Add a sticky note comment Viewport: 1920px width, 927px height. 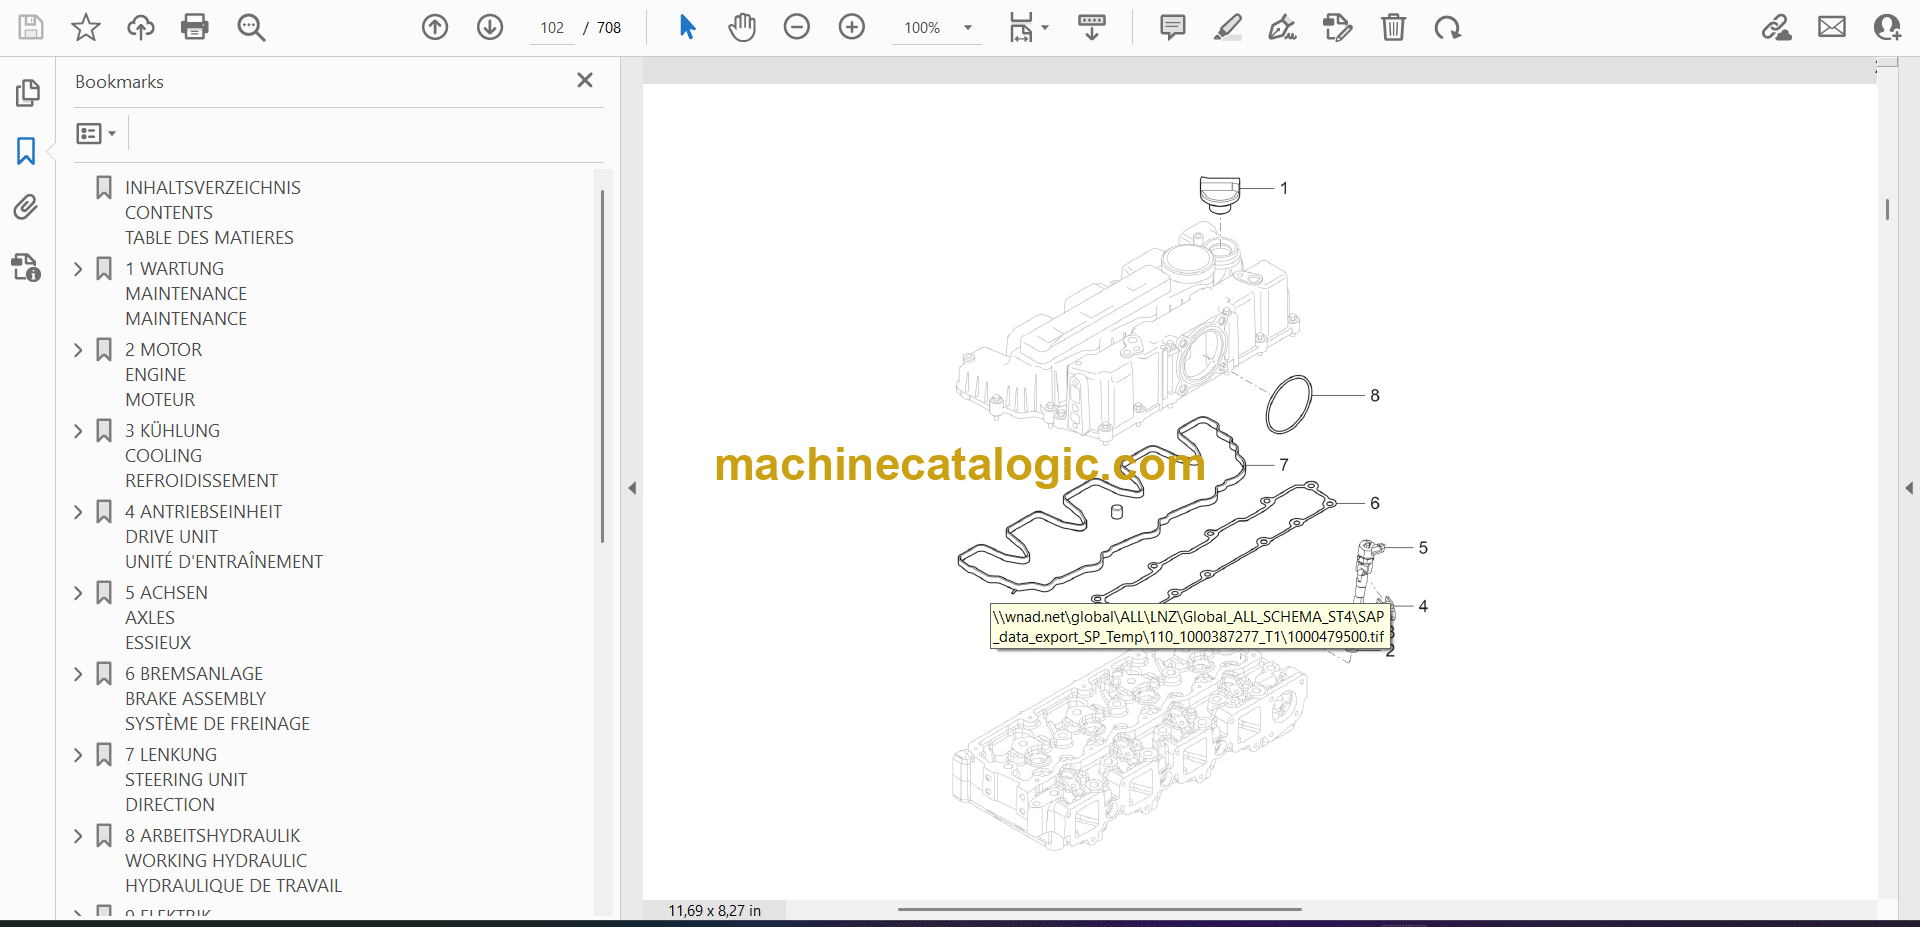click(1172, 27)
